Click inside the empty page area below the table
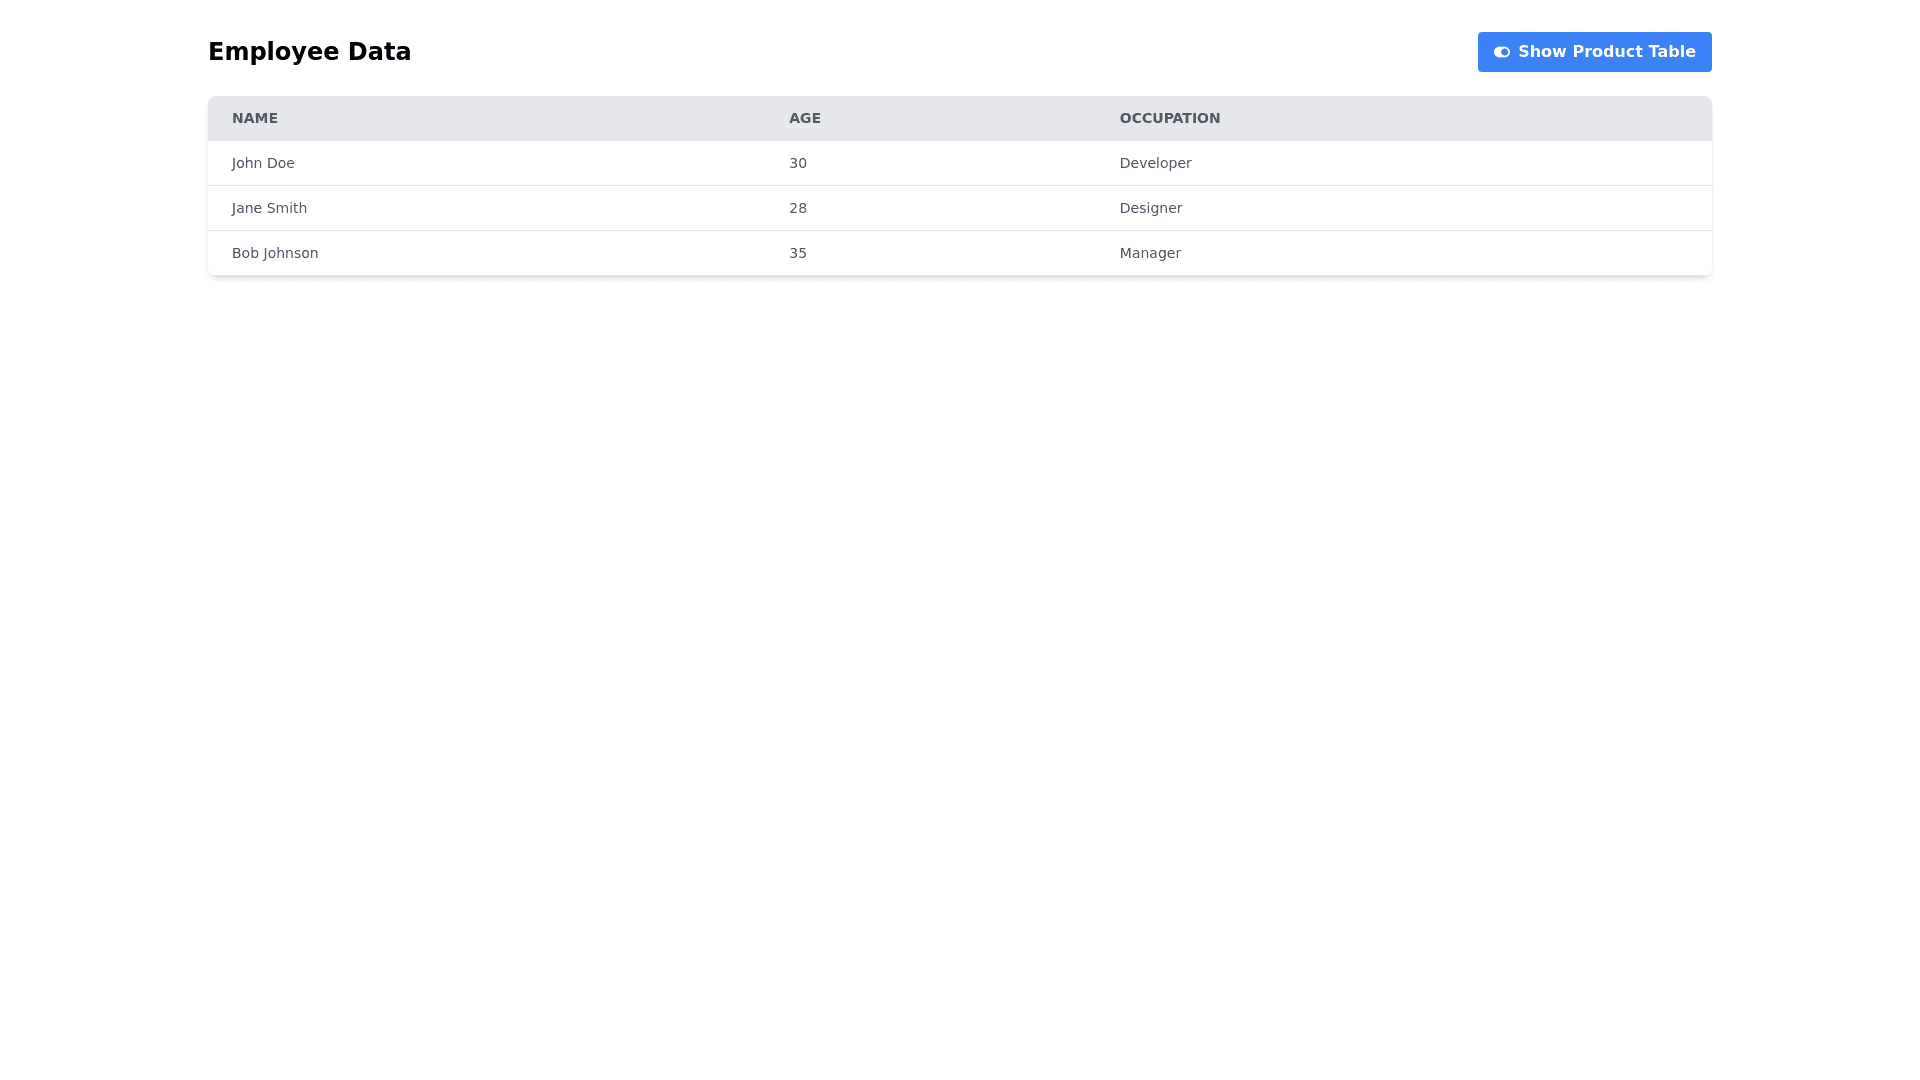The image size is (1920, 1080). (960, 600)
